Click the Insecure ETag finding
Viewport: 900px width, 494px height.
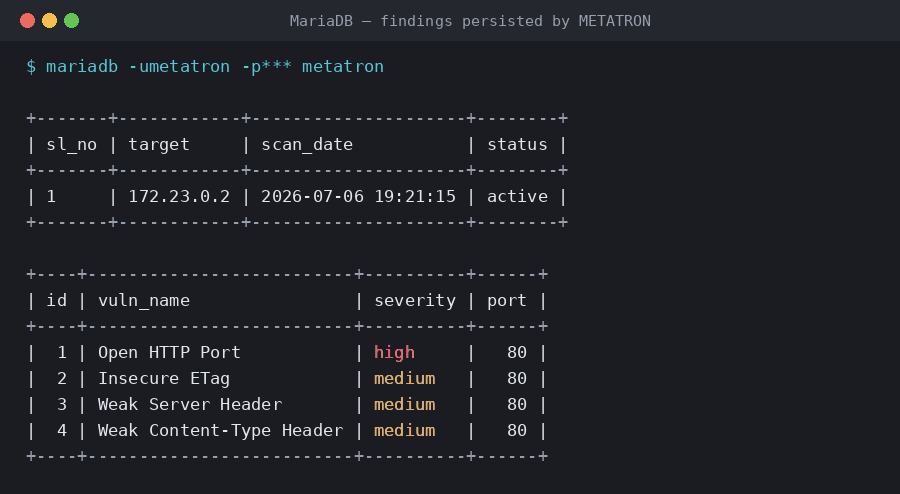point(164,379)
